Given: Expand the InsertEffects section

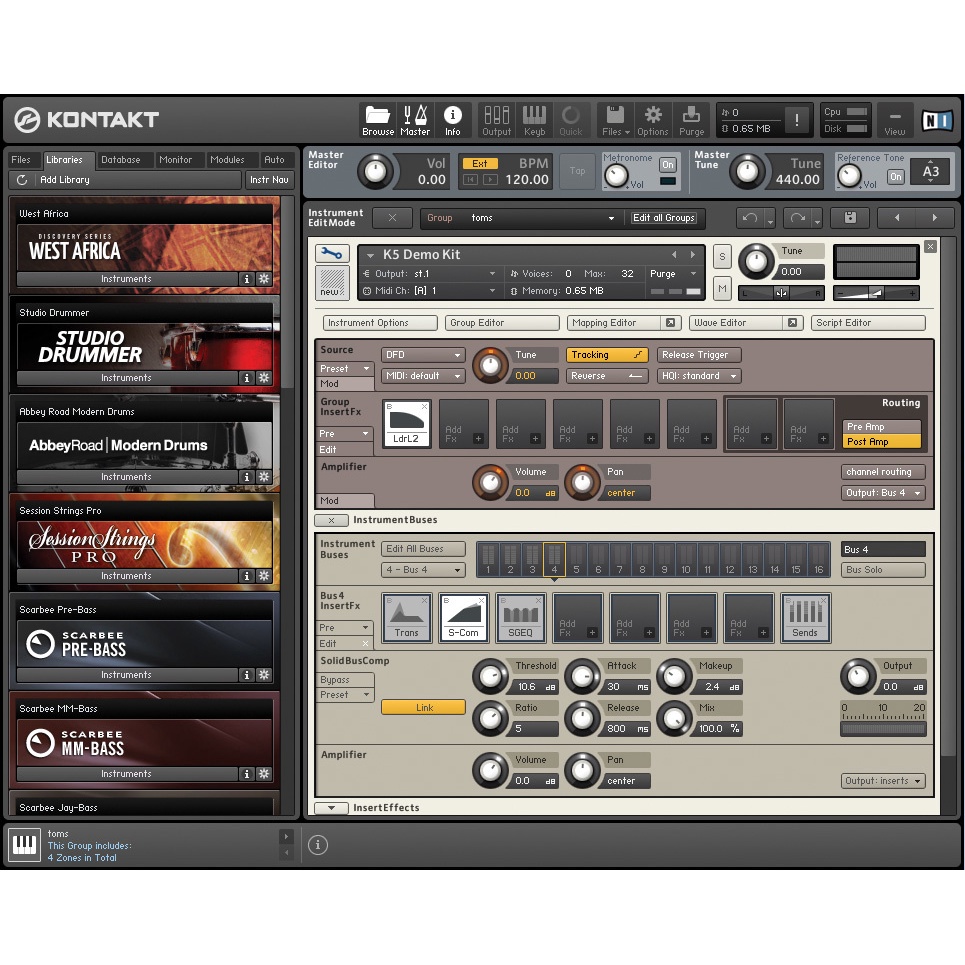Looking at the screenshot, I should pyautogui.click(x=330, y=808).
